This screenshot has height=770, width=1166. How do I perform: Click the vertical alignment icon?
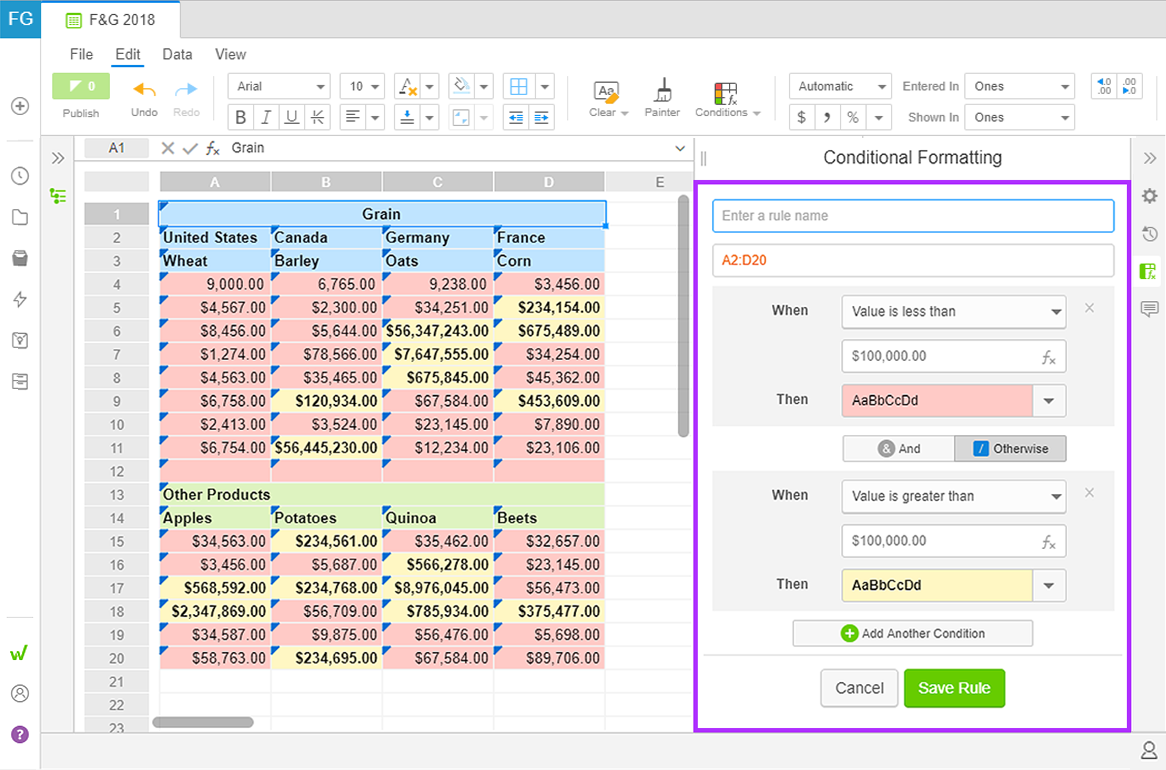407,117
